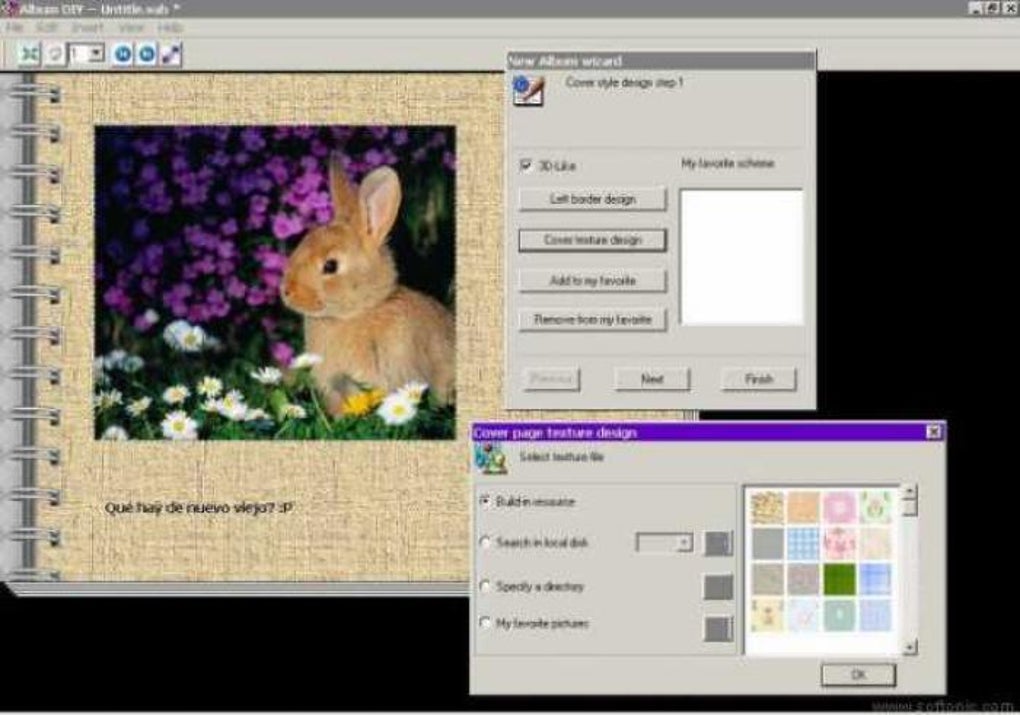
Task: Pick the solid green texture swatch
Action: pyautogui.click(x=839, y=577)
